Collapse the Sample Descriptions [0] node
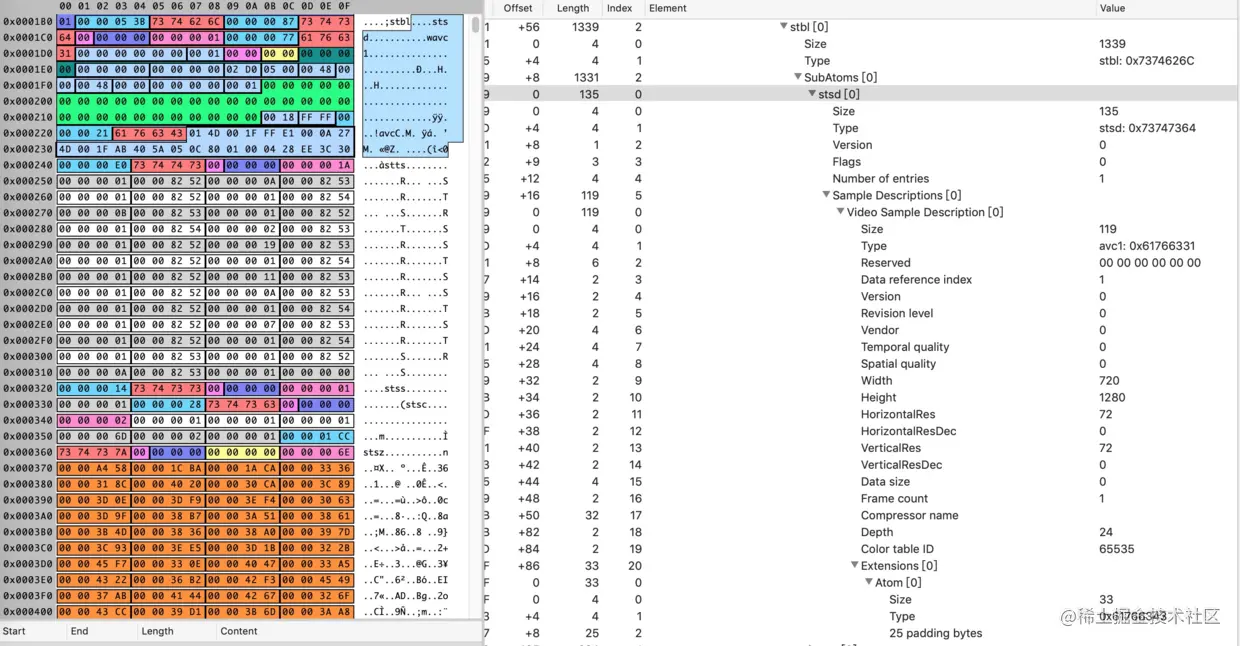 click(826, 195)
